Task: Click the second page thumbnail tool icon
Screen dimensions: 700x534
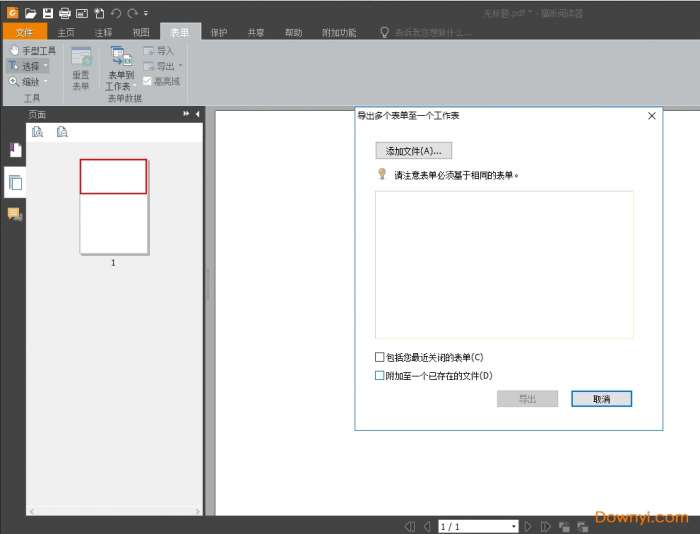Action: click(62, 131)
